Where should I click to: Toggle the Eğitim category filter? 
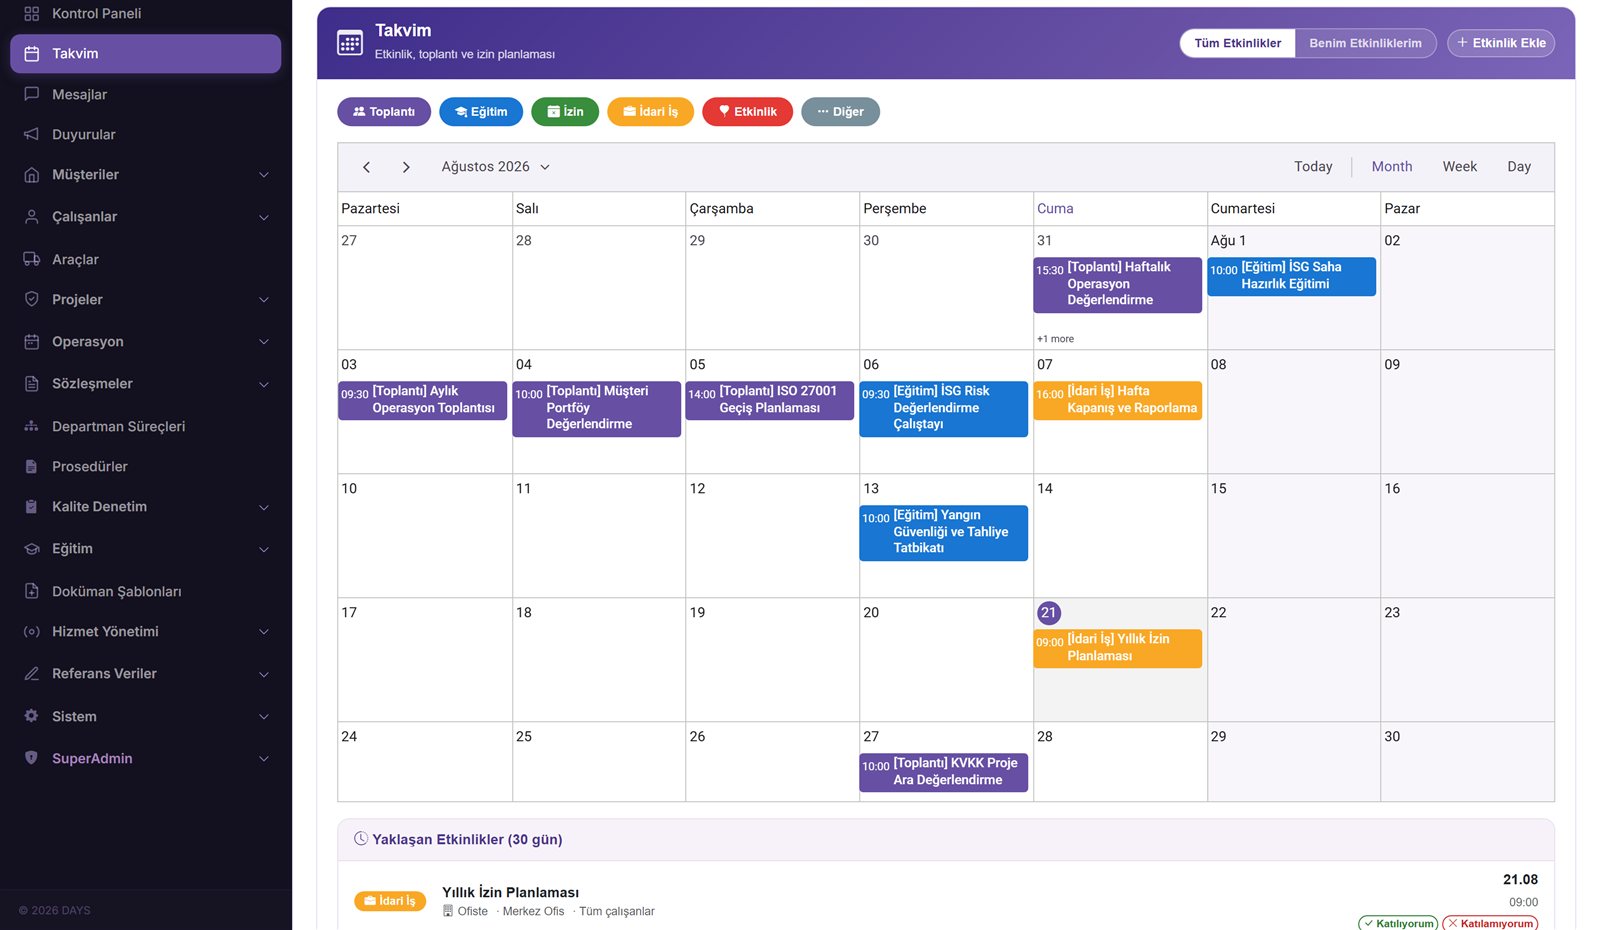(x=481, y=112)
